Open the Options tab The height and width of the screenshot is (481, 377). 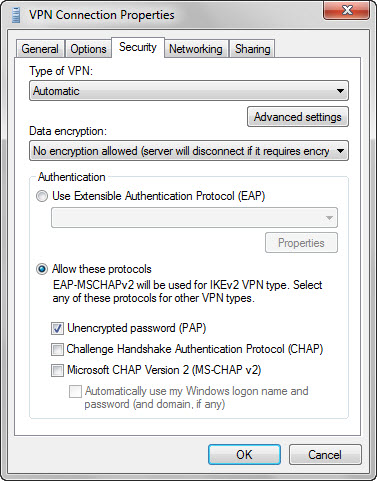point(88,49)
